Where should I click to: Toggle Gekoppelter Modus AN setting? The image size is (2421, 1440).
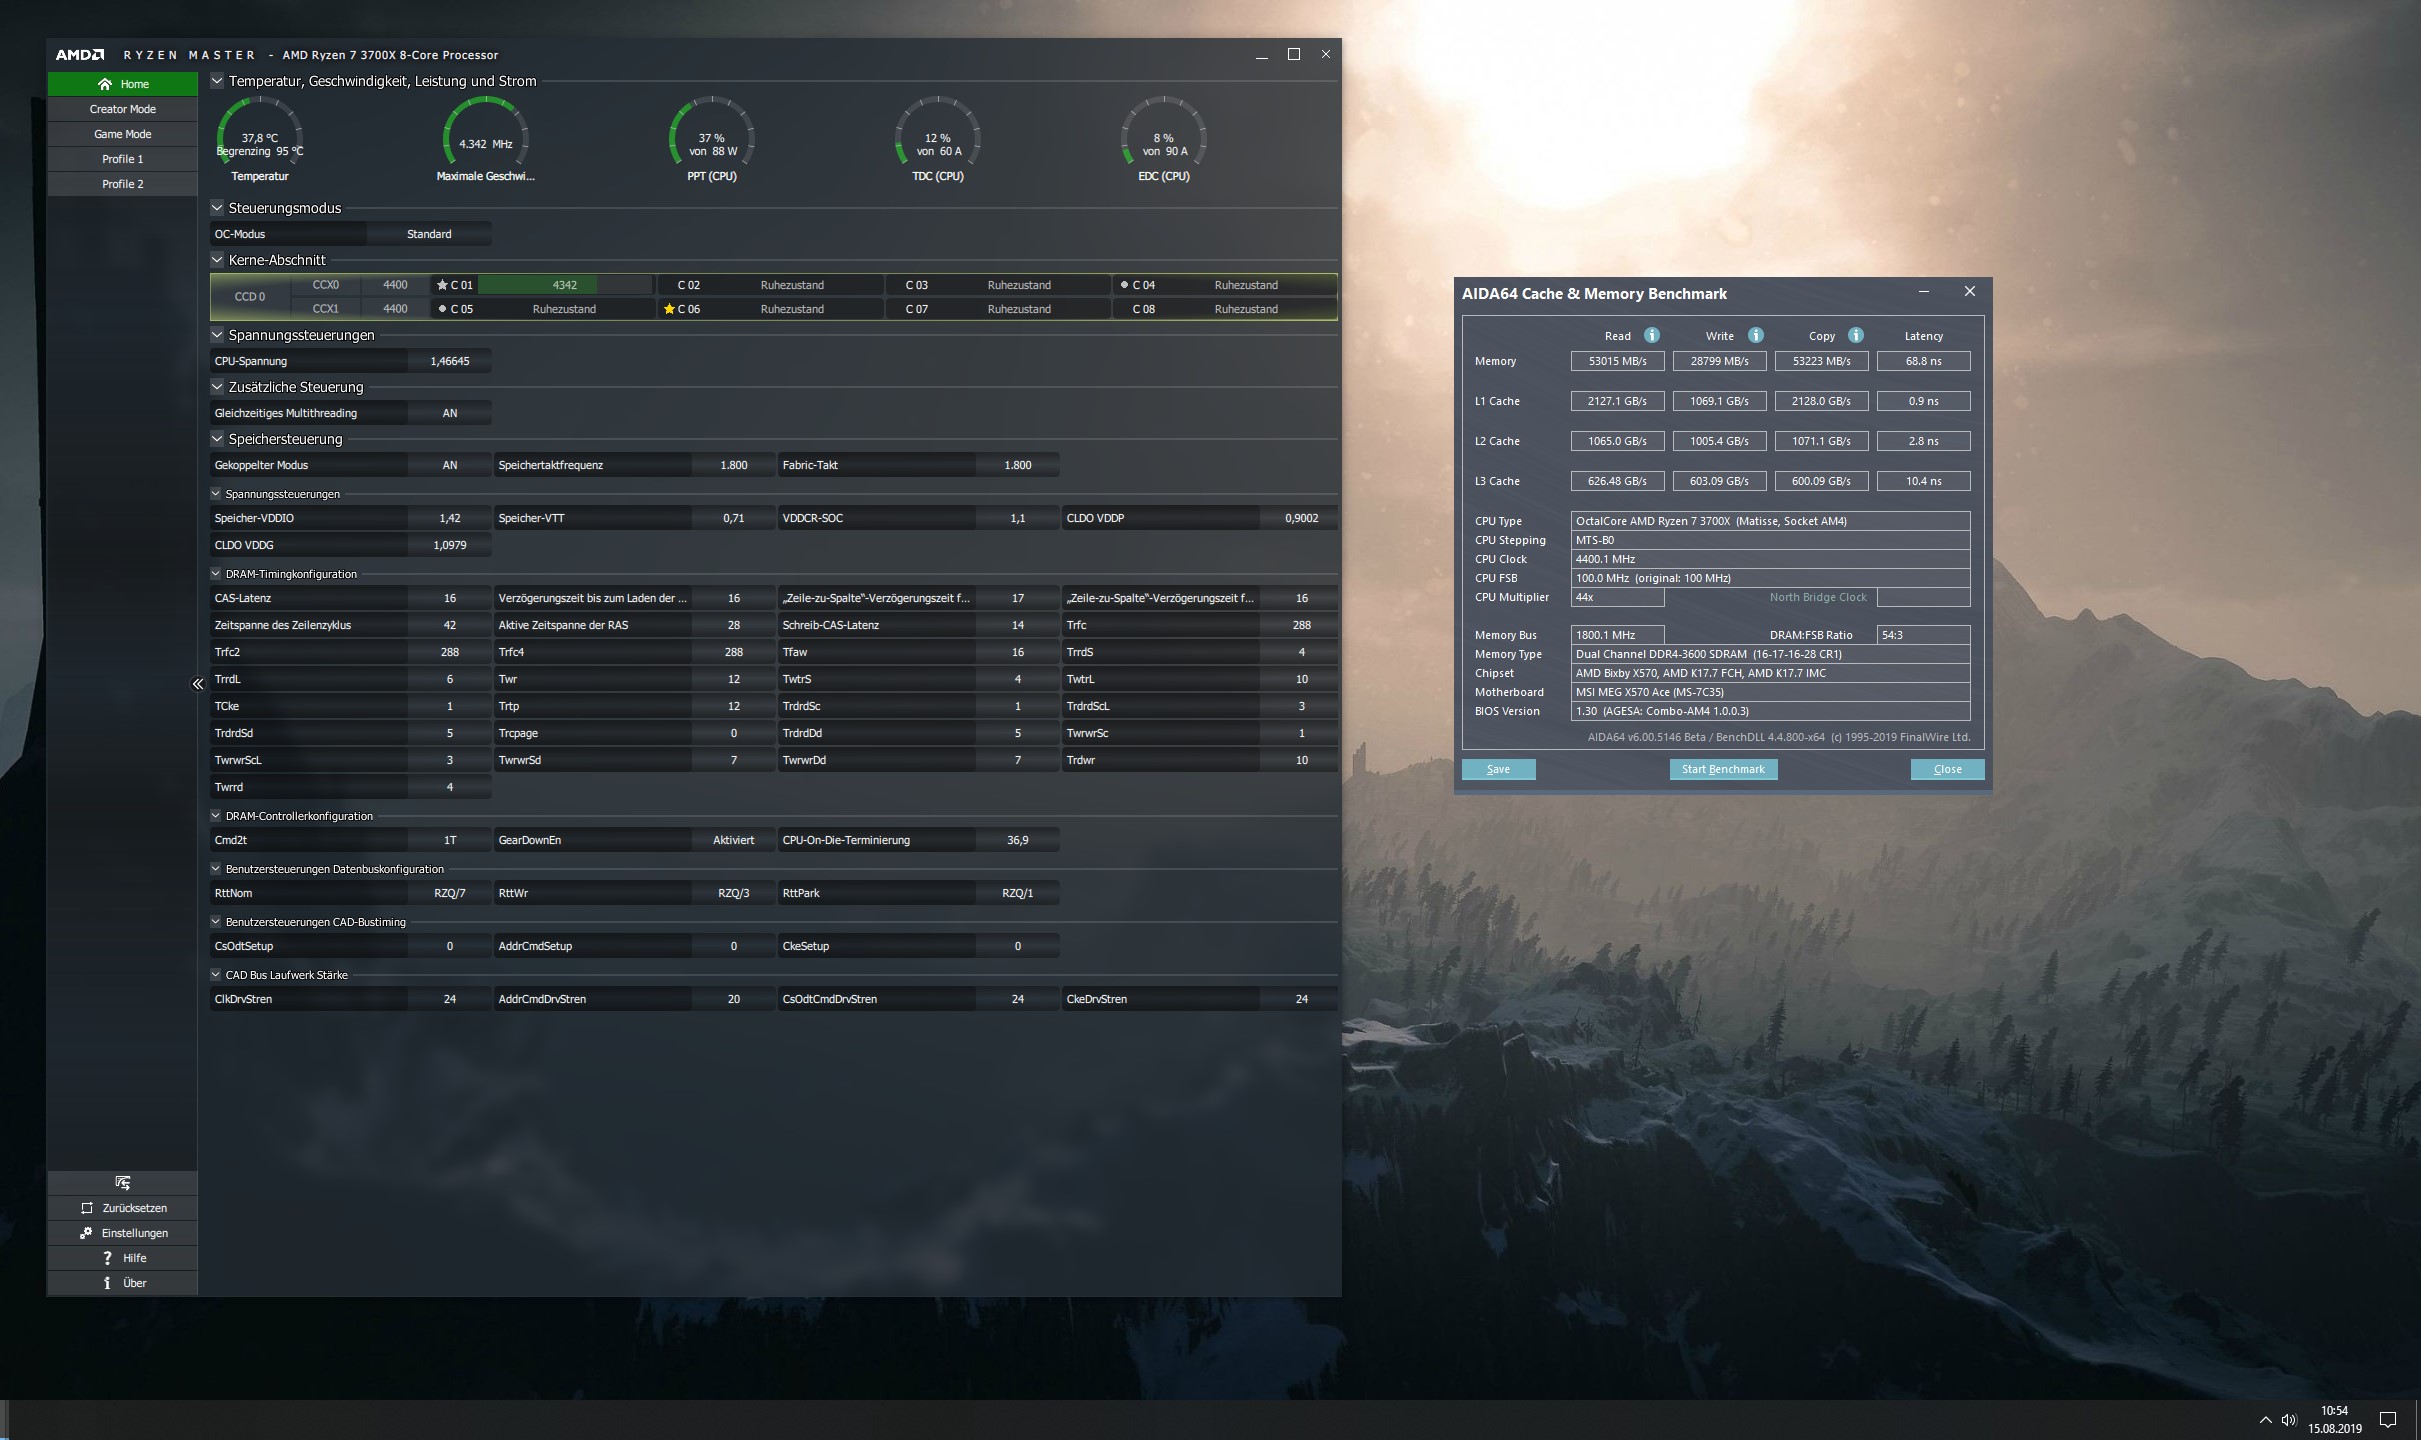(x=449, y=465)
